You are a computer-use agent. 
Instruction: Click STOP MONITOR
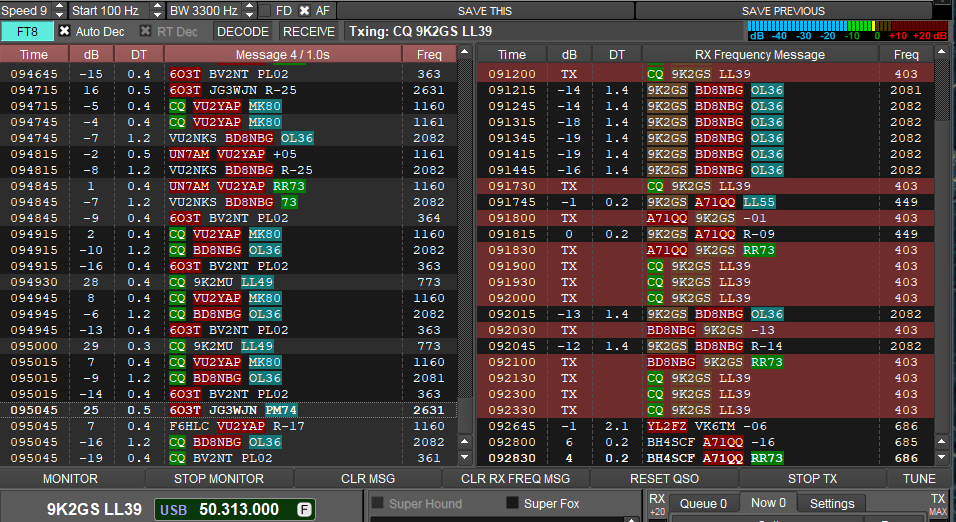tap(219, 479)
